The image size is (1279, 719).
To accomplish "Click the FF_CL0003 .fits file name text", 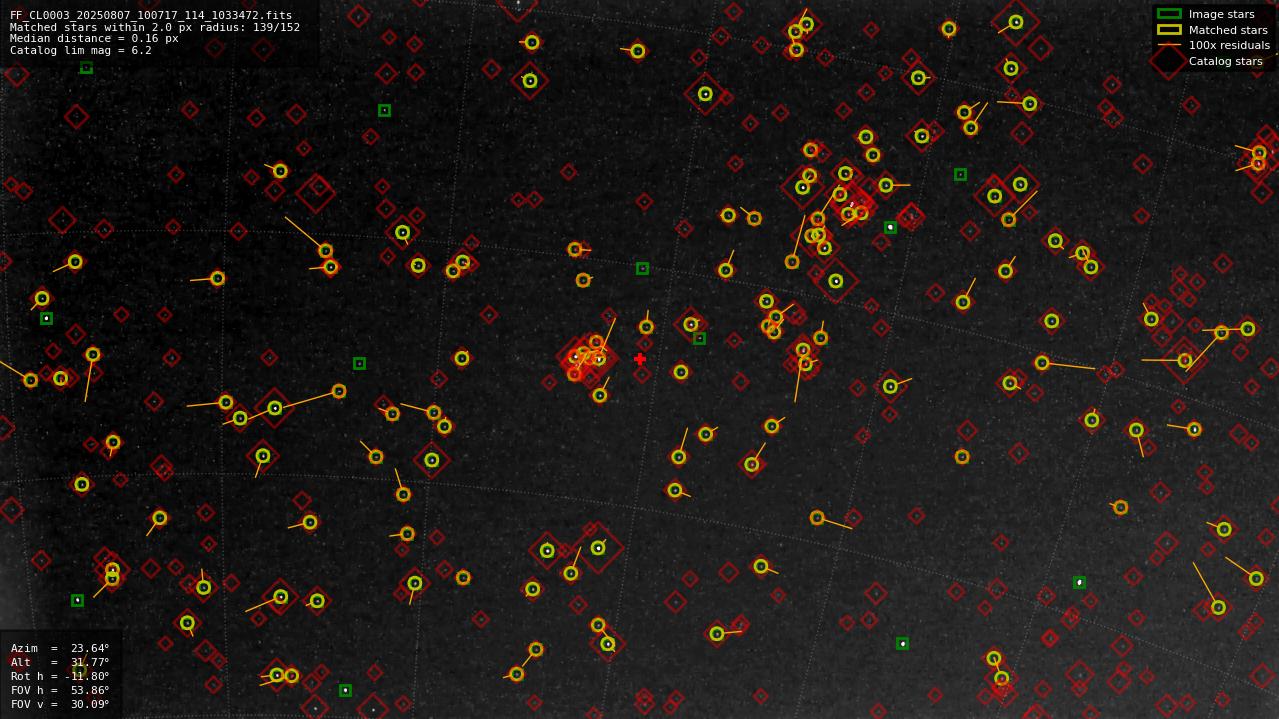I will (x=151, y=16).
